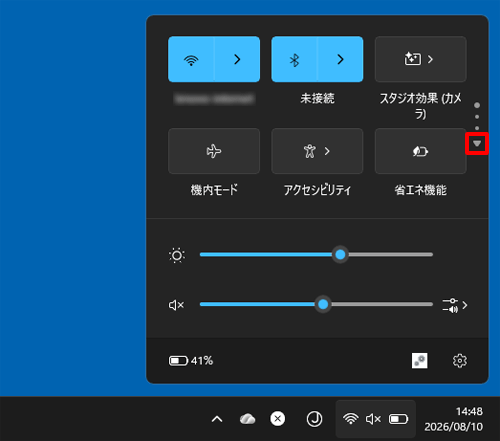Enable airplane mode (機内モード)

[214, 151]
